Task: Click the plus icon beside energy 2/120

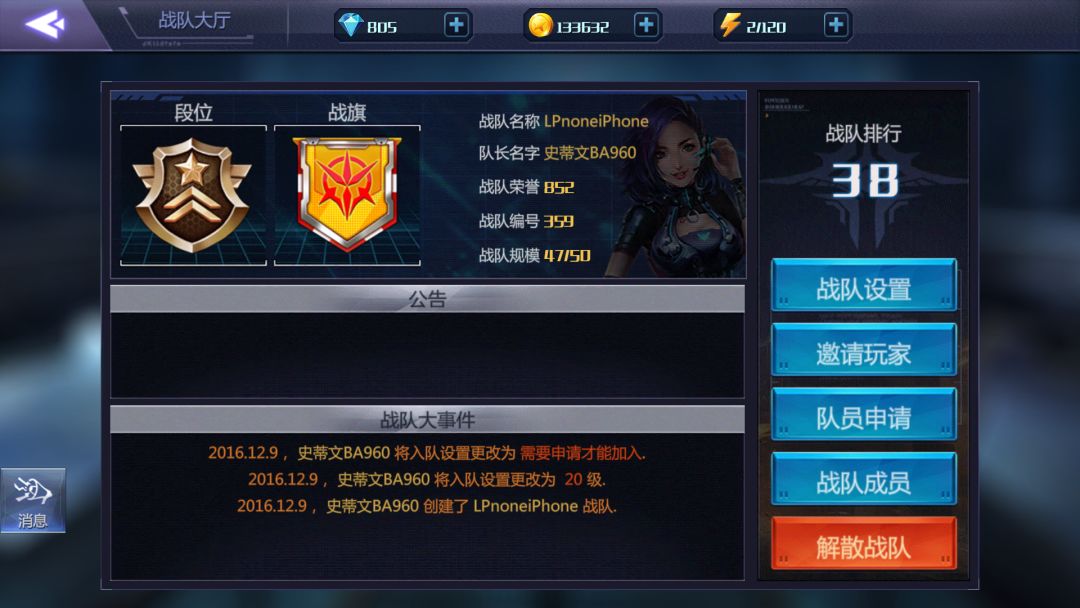Action: click(835, 25)
